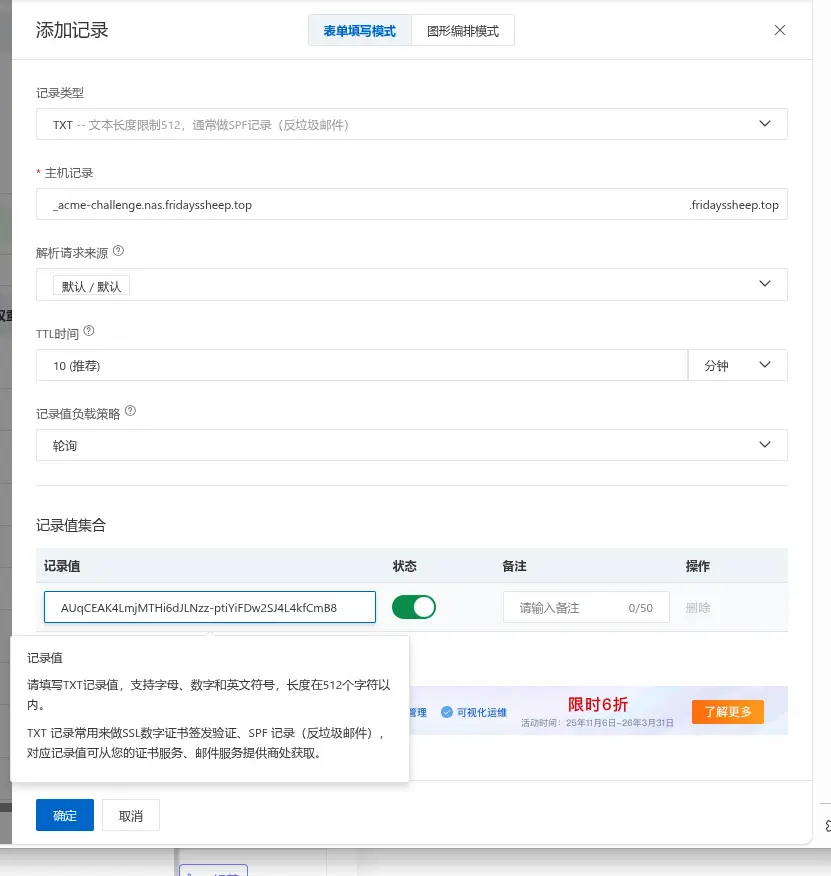Switch to 图形编排模式 tab
The width and height of the screenshot is (831, 876).
[462, 30]
